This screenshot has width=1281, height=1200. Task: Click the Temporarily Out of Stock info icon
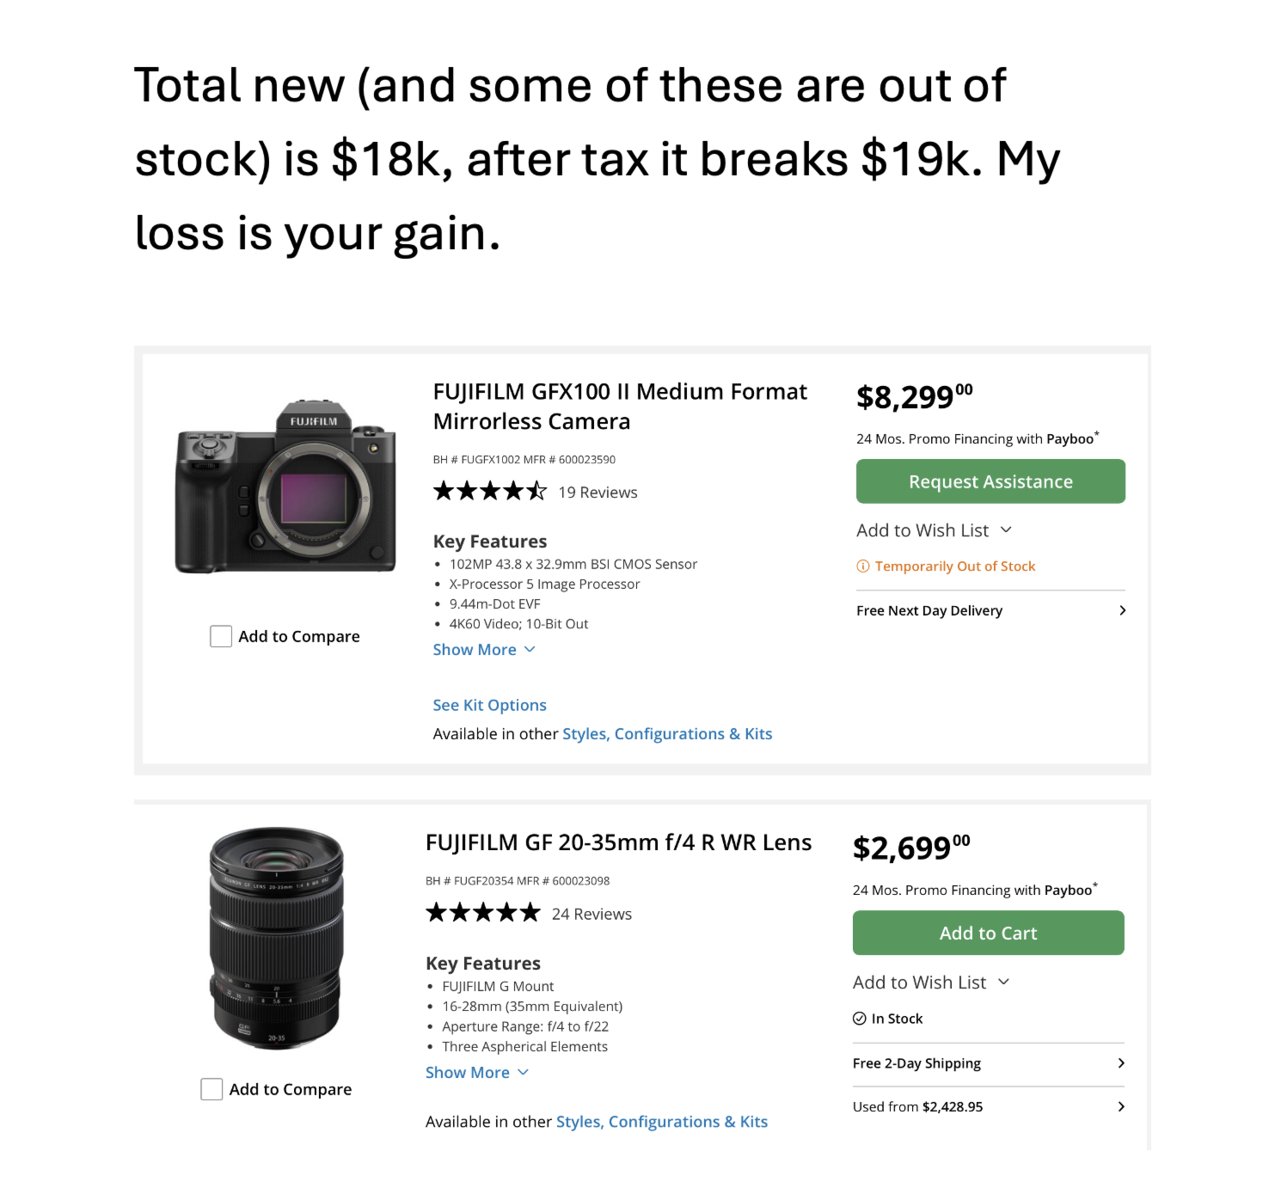click(863, 566)
